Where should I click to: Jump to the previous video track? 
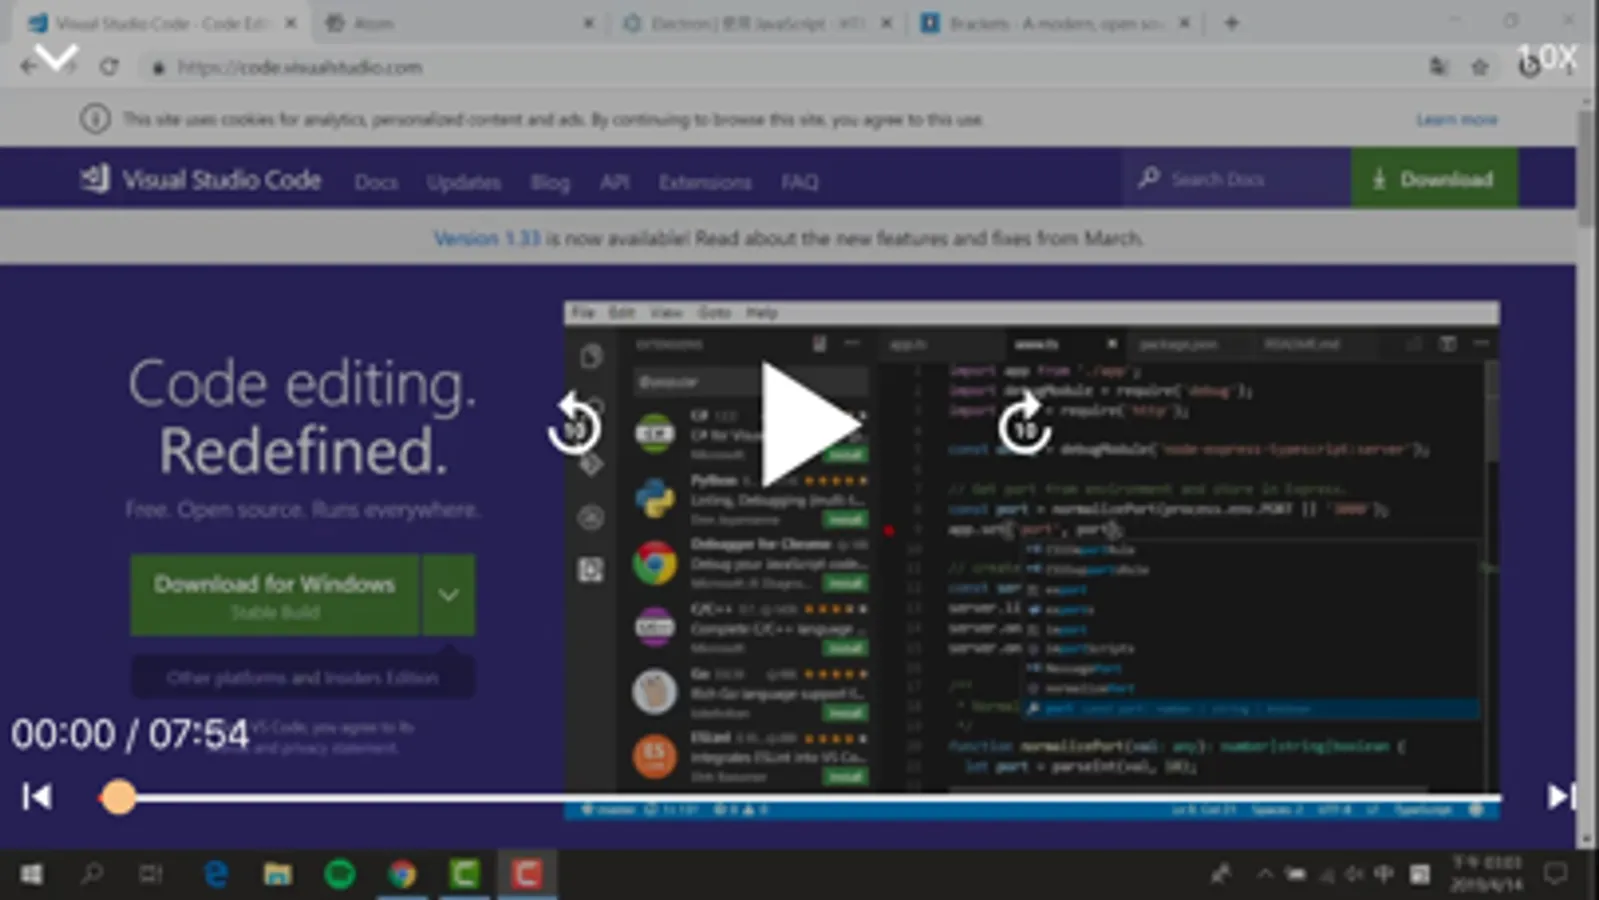point(37,796)
